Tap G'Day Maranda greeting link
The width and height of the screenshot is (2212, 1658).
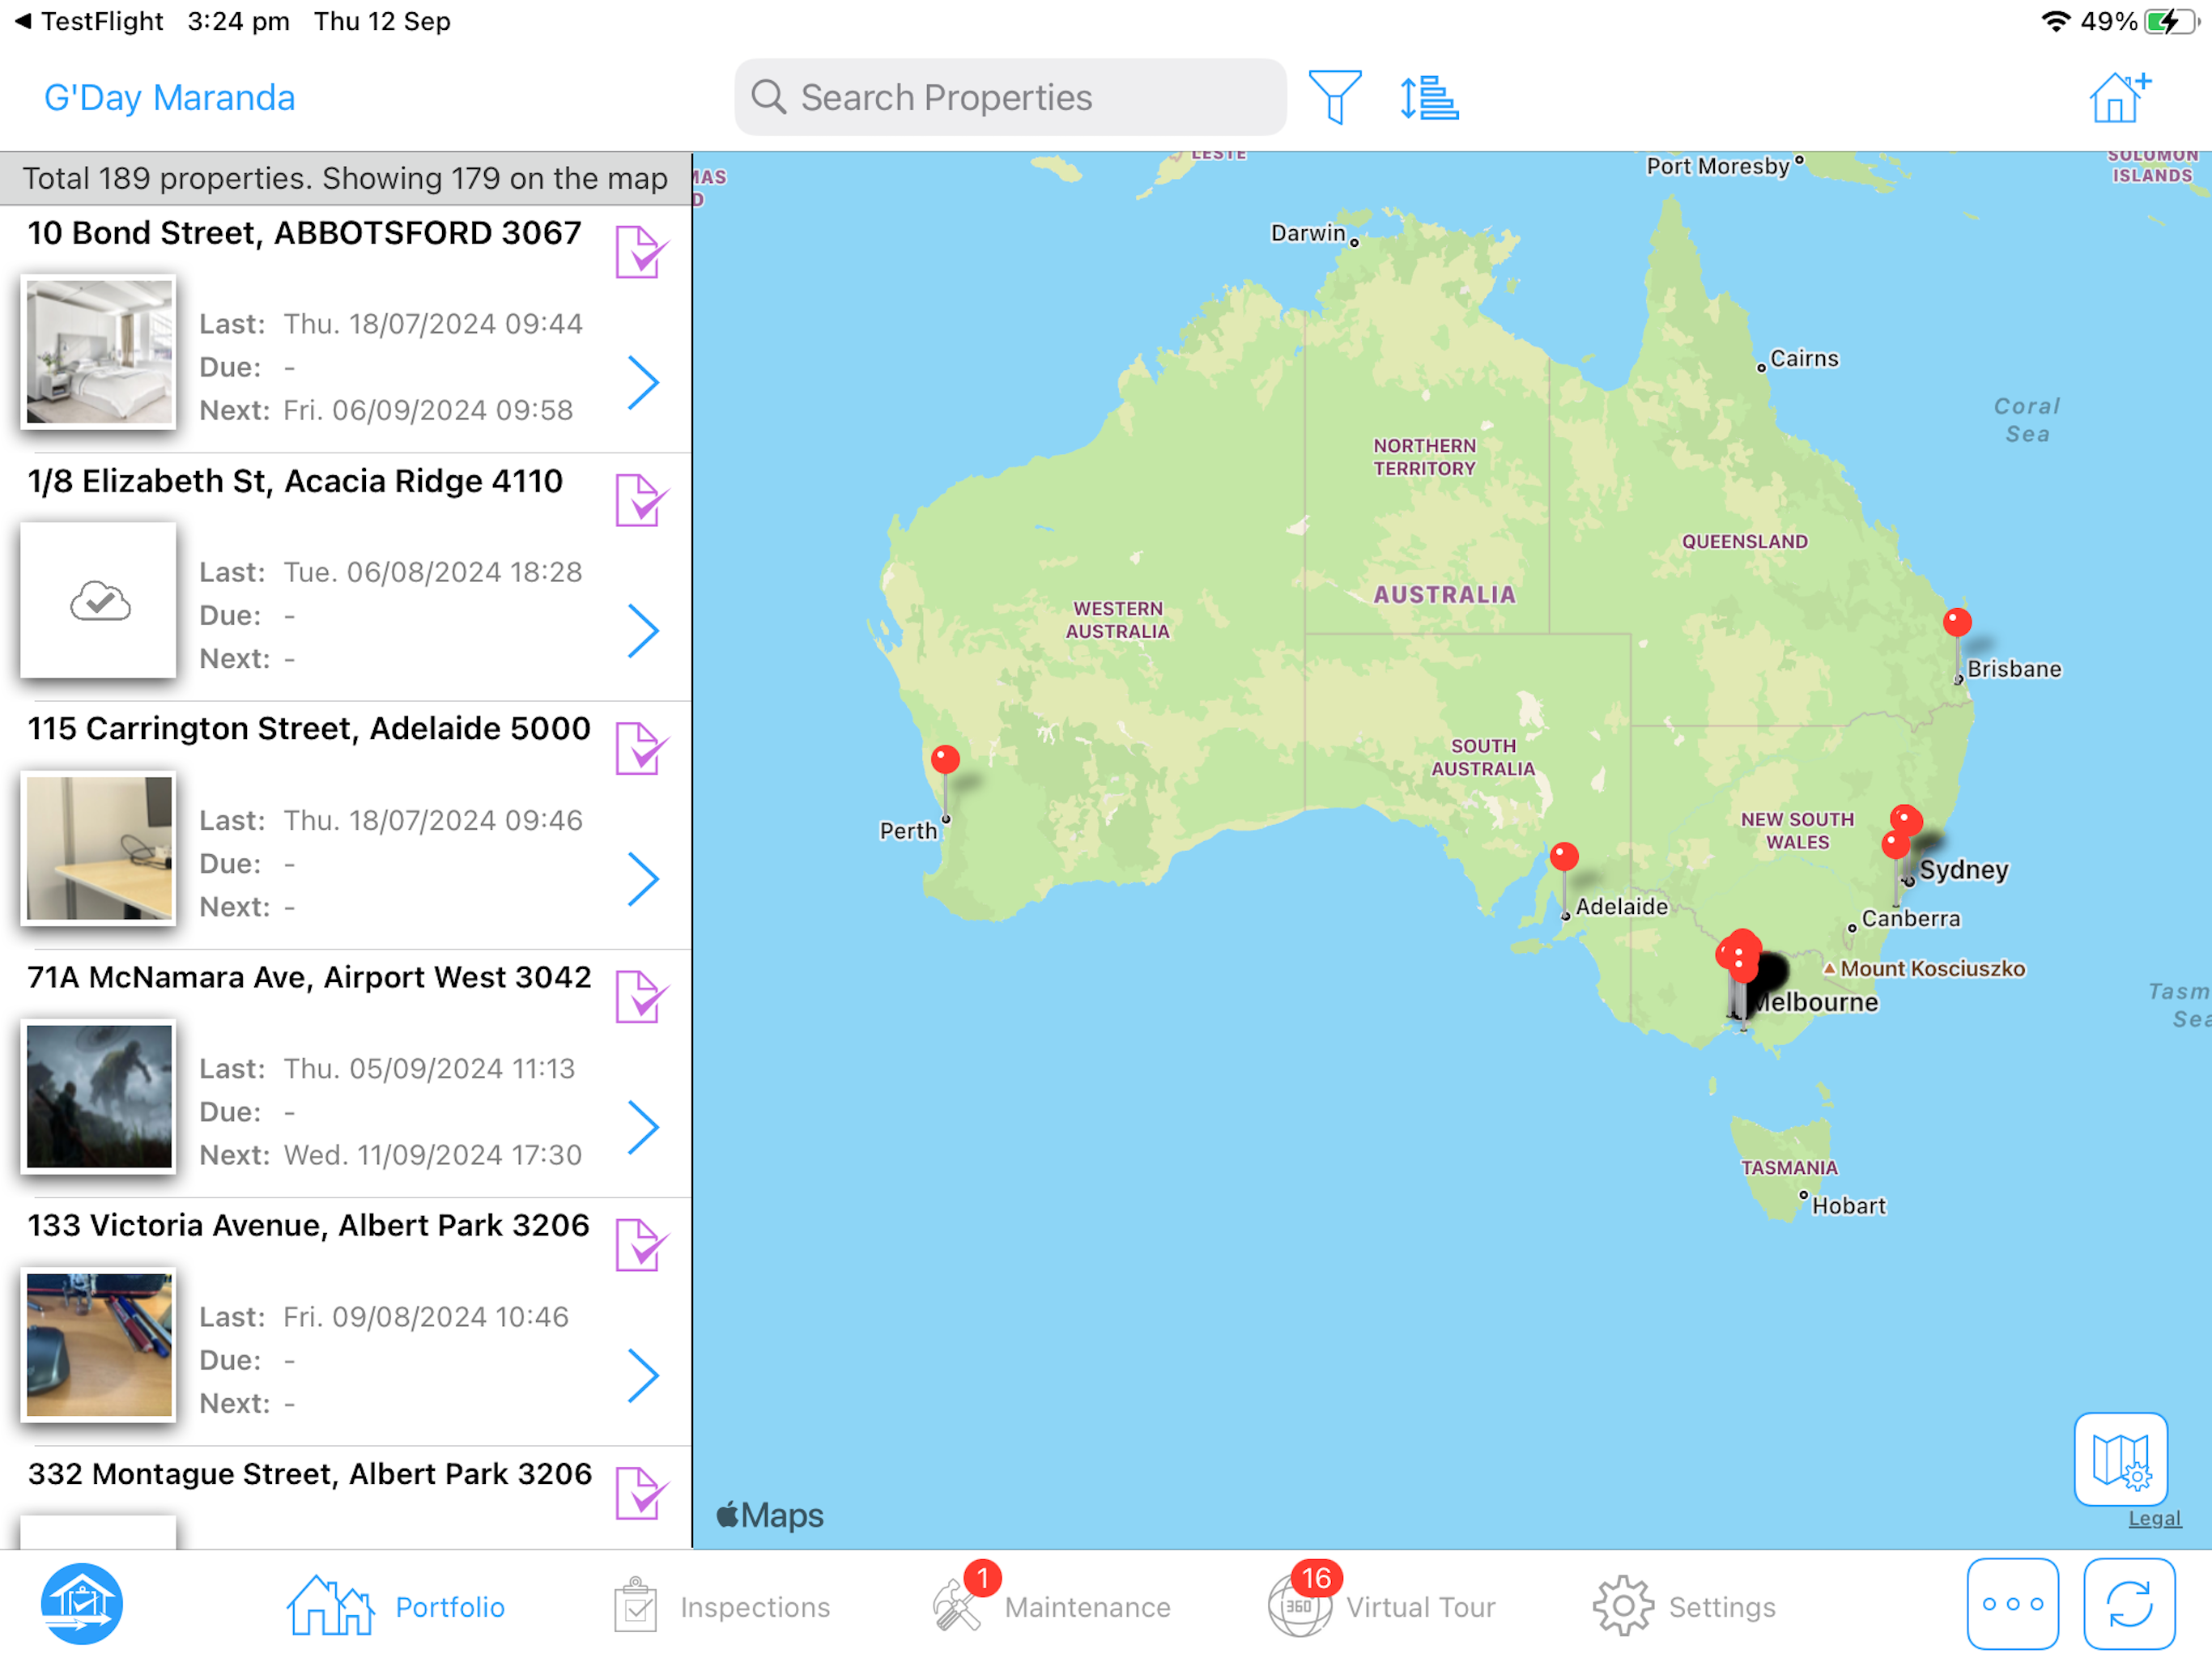click(x=169, y=97)
